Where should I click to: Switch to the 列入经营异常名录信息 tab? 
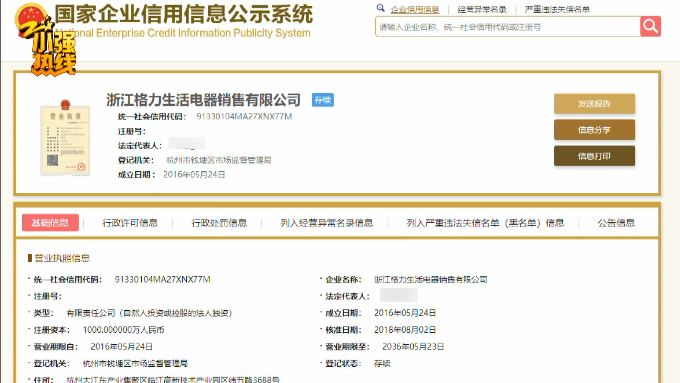click(x=327, y=223)
